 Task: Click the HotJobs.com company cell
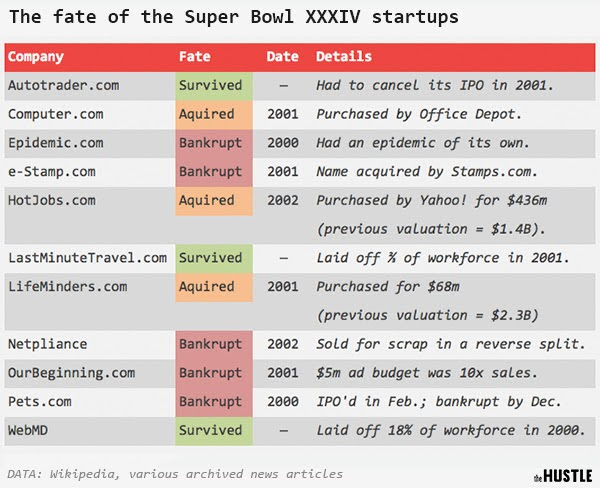(52, 201)
